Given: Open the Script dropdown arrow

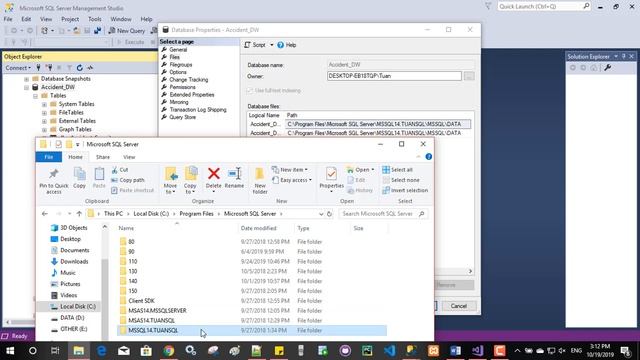Looking at the screenshot, I should pos(271,45).
